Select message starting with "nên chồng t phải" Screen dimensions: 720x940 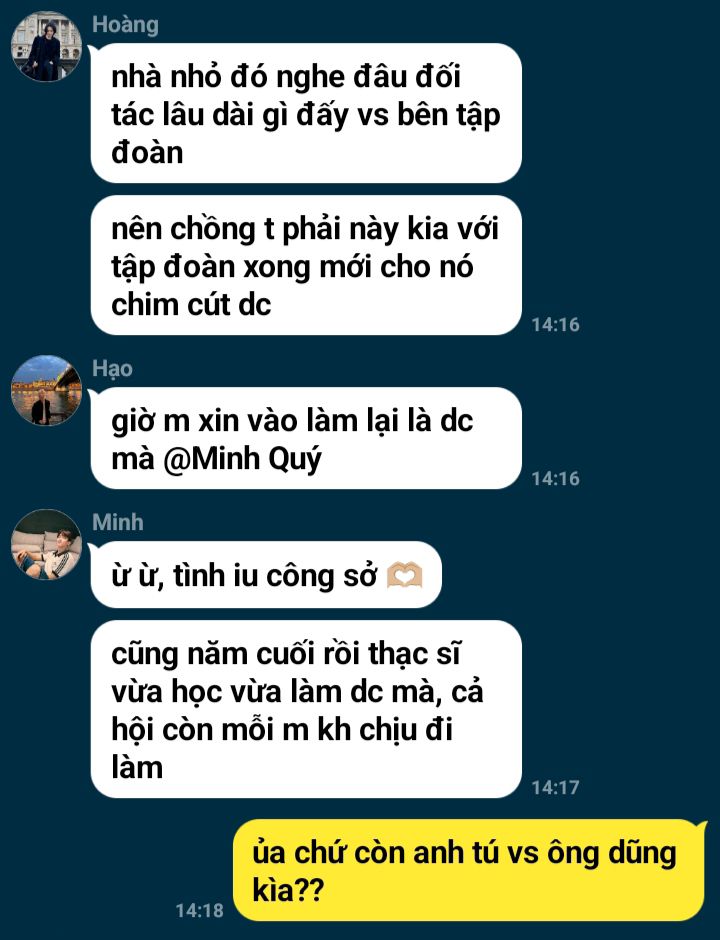point(306,265)
